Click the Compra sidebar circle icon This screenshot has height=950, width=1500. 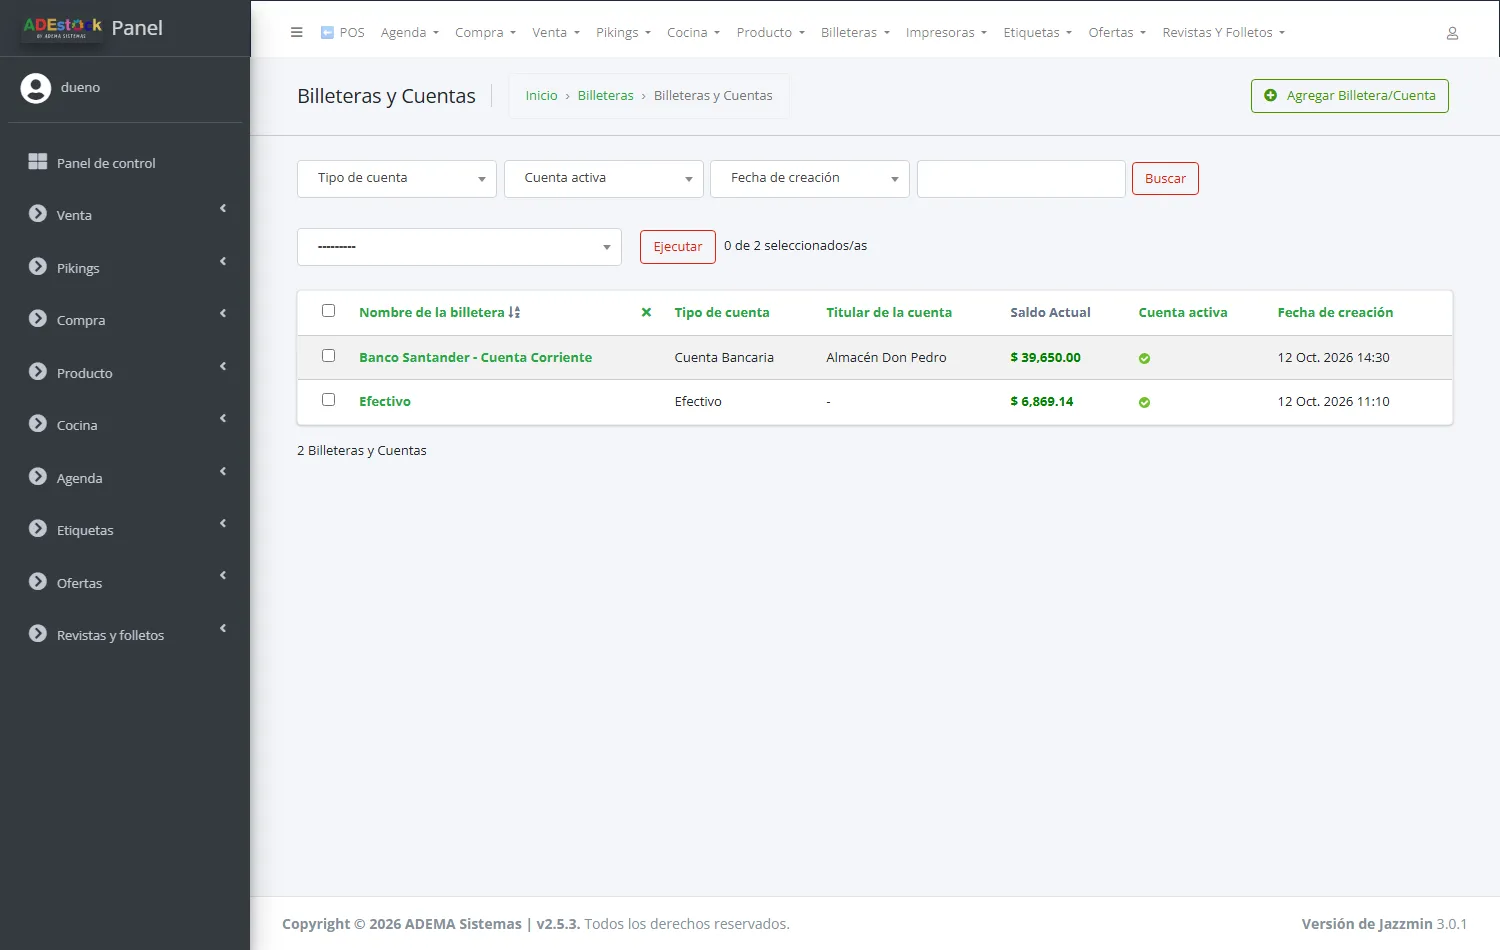coord(38,319)
